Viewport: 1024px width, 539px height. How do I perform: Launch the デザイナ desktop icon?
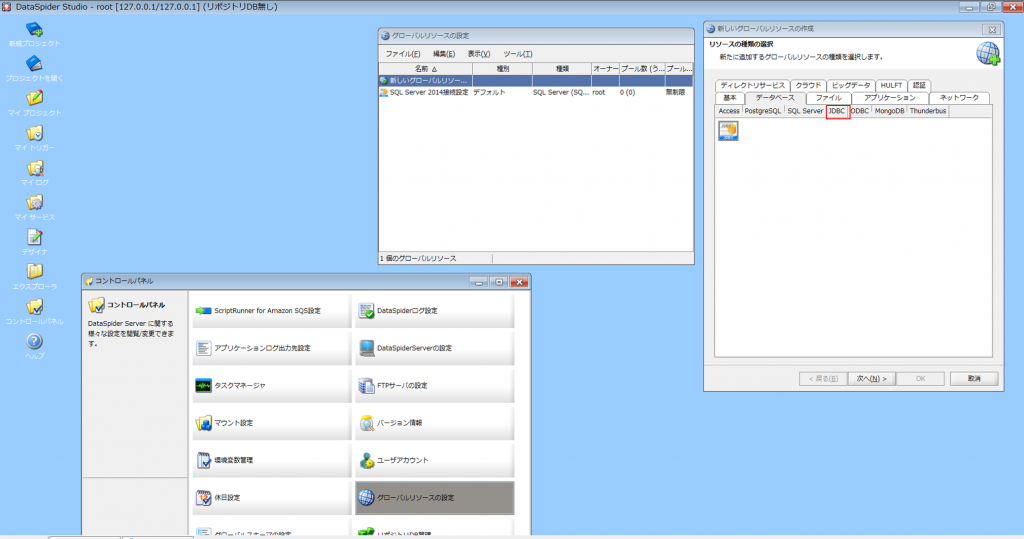click(34, 237)
